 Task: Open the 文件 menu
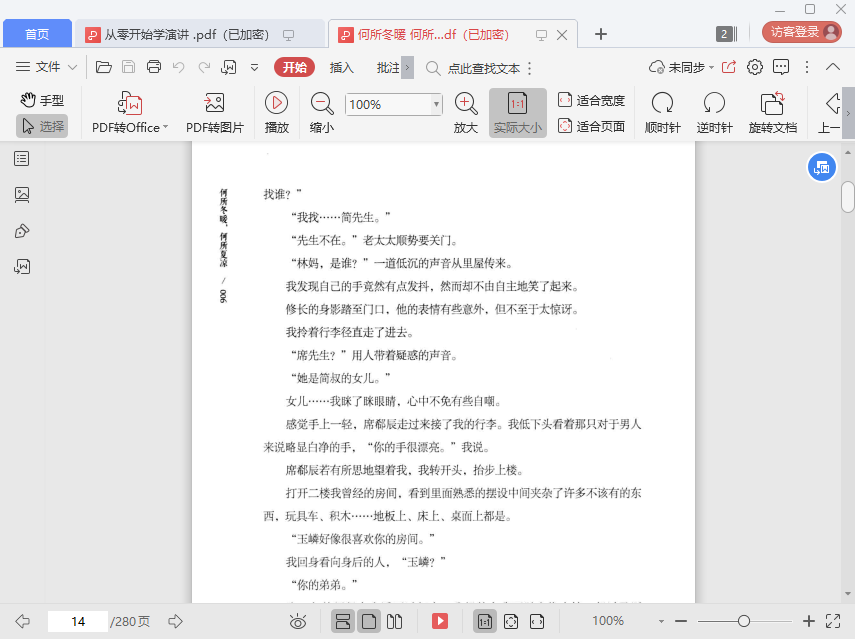tap(46, 67)
